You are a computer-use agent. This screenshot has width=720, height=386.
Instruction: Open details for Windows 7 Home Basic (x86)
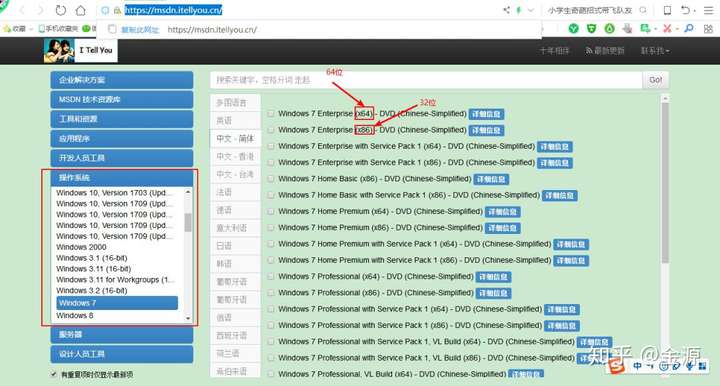(491, 179)
